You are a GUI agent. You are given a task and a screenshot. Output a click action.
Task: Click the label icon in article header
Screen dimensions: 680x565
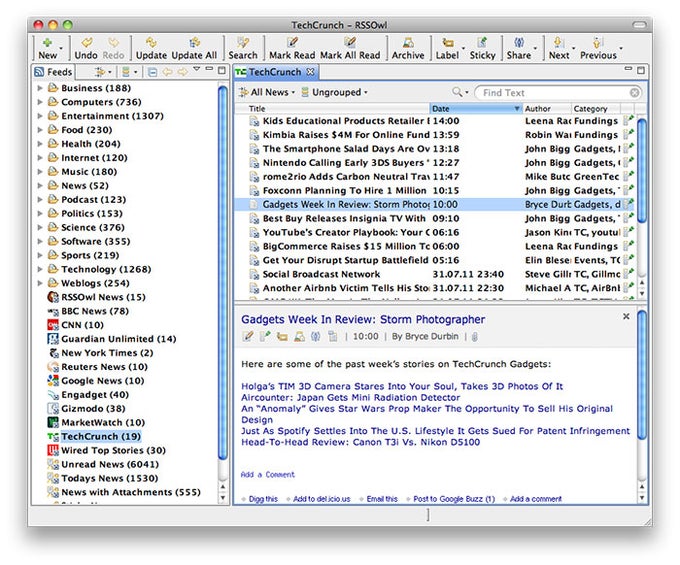point(282,336)
